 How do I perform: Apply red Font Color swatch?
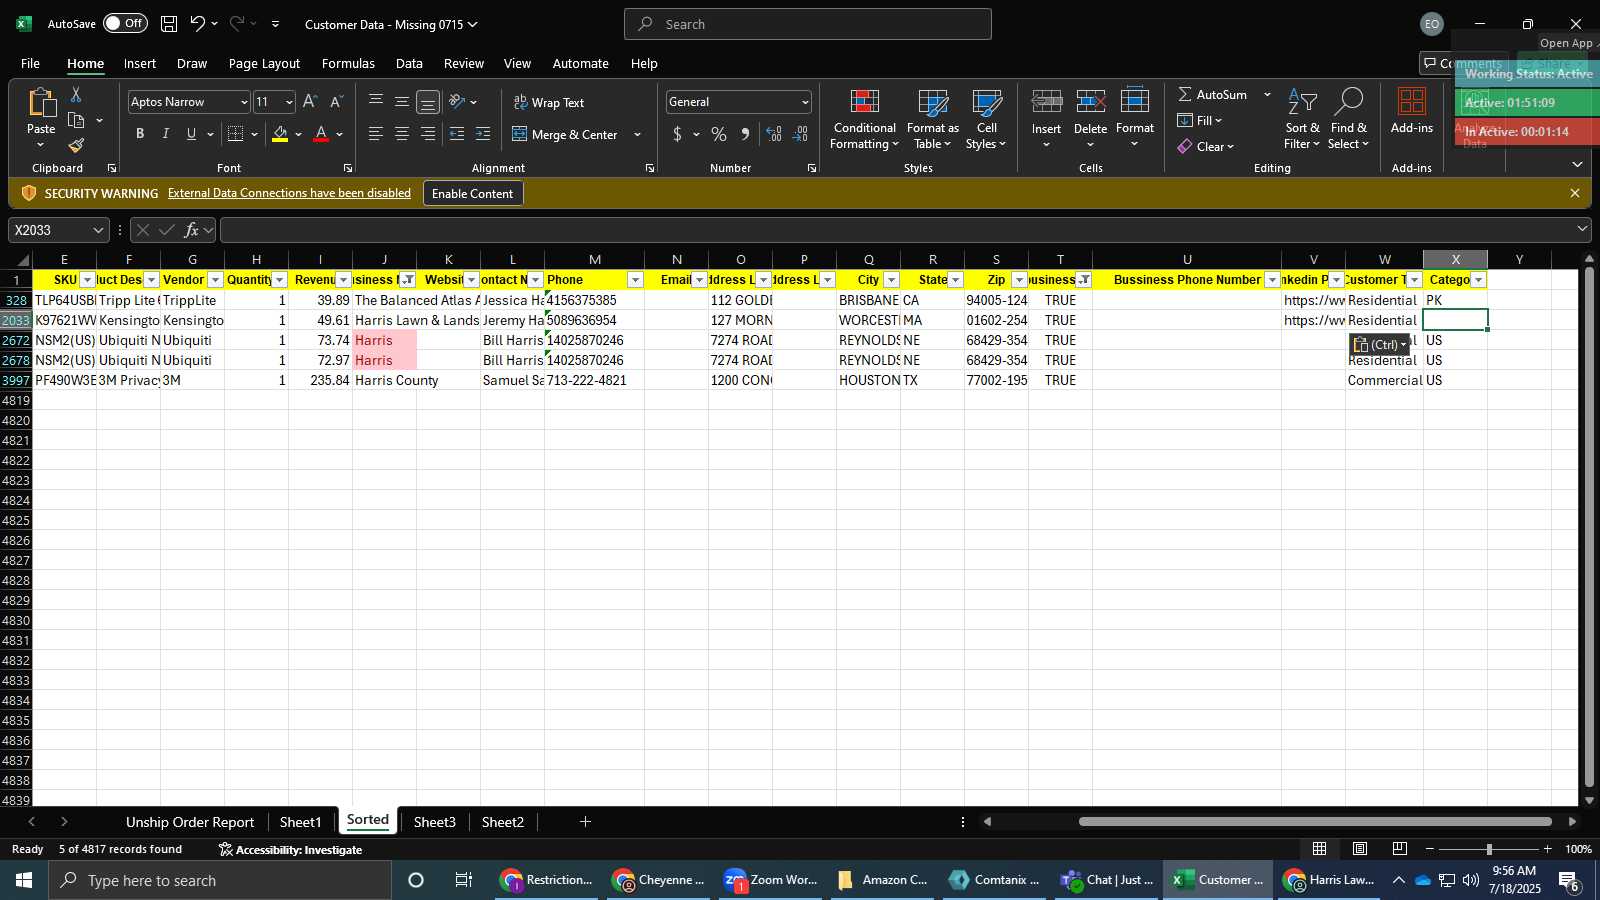pyautogui.click(x=321, y=134)
